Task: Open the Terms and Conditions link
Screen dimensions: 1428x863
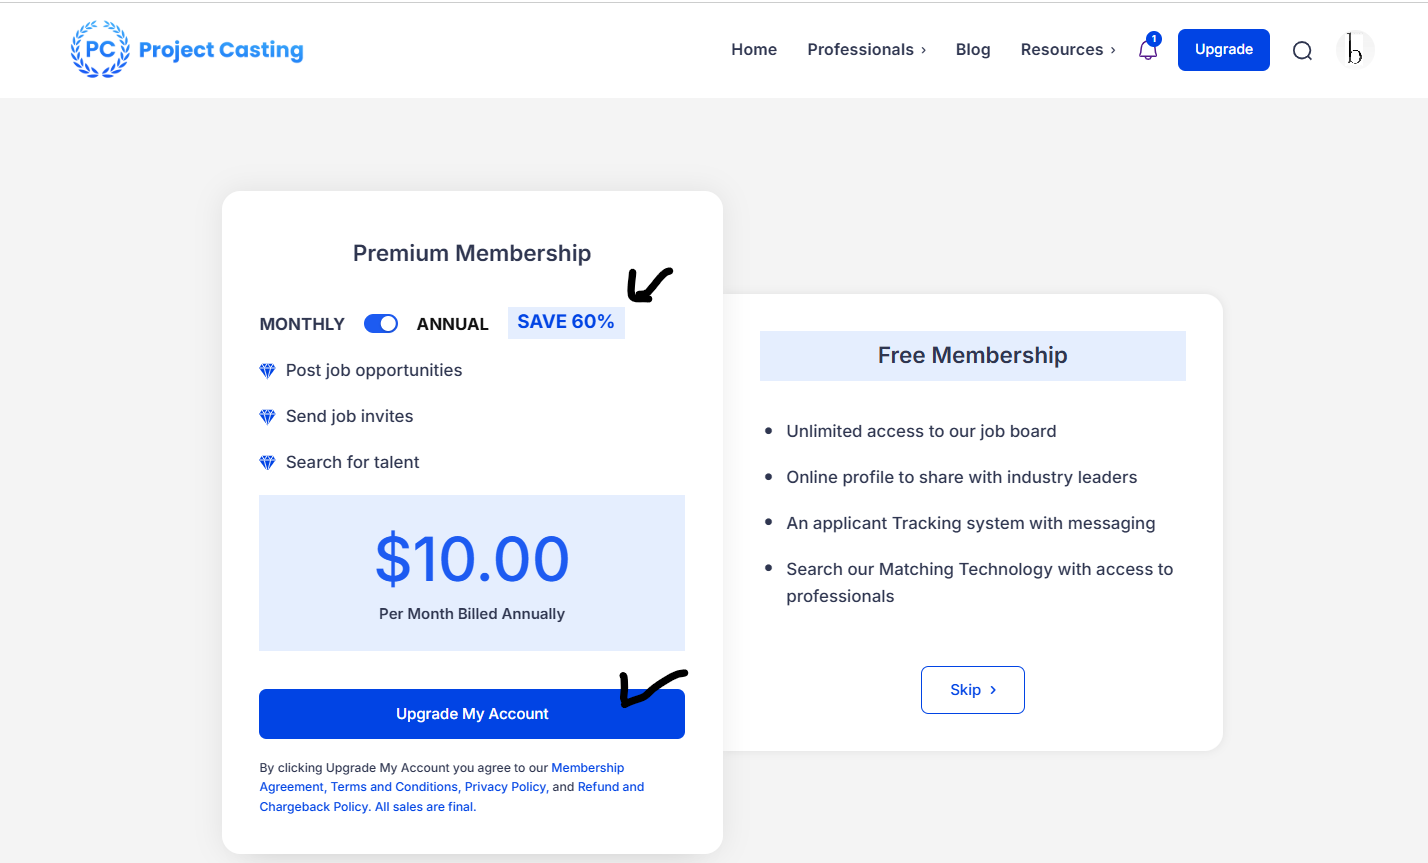Action: [x=394, y=787]
